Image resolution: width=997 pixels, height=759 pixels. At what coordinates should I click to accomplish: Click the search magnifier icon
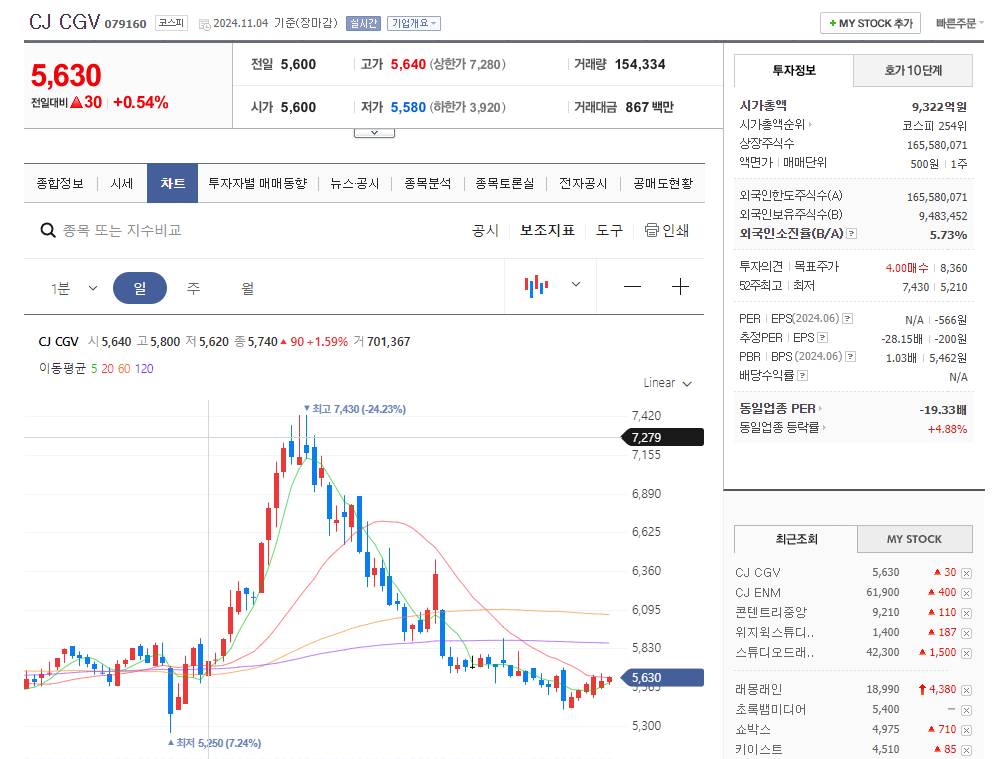[x=48, y=230]
